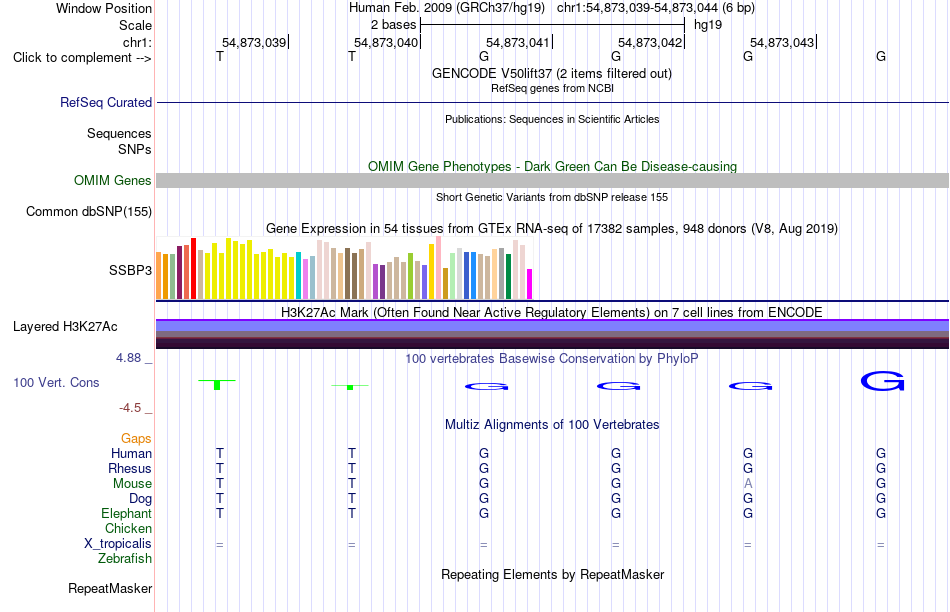Click the 54,873,043 coordinate label
This screenshot has height=612, width=950.
click(x=782, y=42)
